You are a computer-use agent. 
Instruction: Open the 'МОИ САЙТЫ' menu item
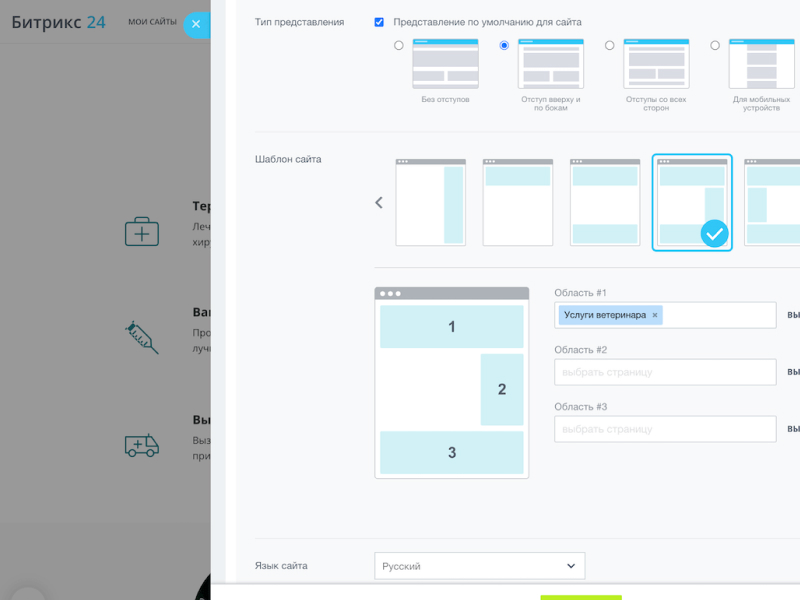[x=152, y=22]
